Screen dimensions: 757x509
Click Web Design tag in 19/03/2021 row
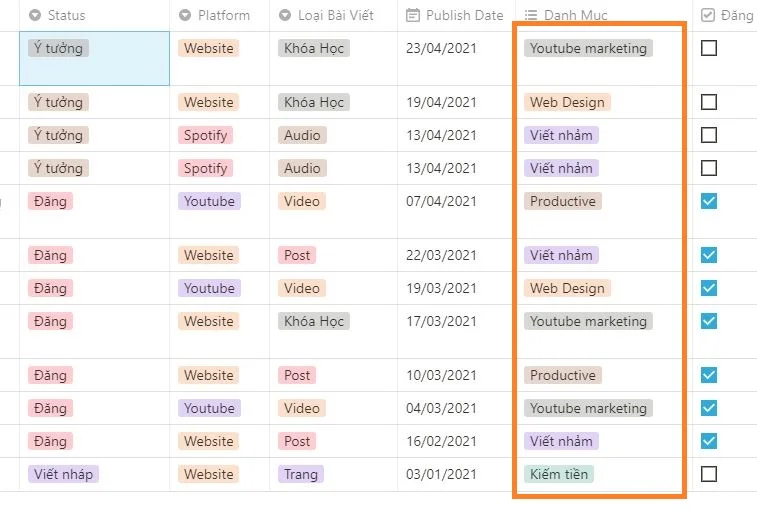567,288
